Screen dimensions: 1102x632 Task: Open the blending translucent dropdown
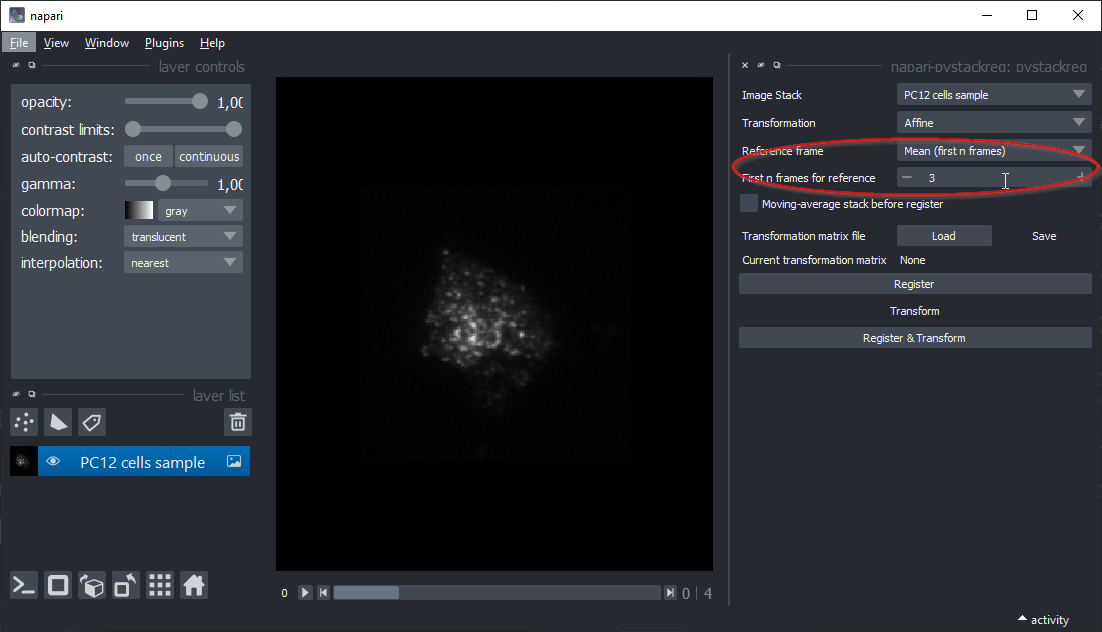tap(185, 237)
